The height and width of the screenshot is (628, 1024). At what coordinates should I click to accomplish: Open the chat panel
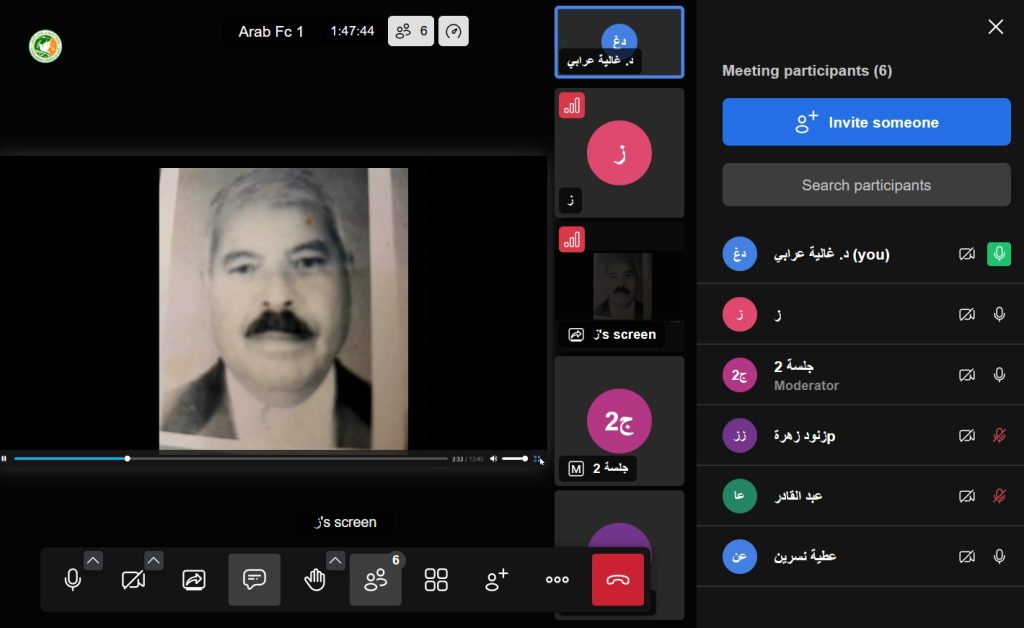pyautogui.click(x=254, y=579)
